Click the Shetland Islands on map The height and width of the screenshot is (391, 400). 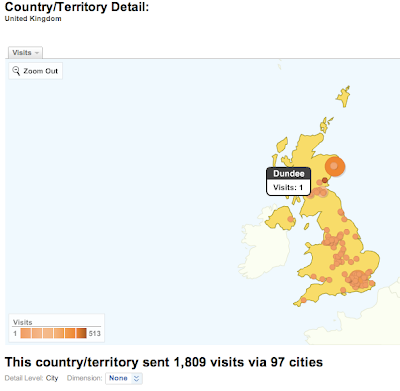[x=343, y=96]
